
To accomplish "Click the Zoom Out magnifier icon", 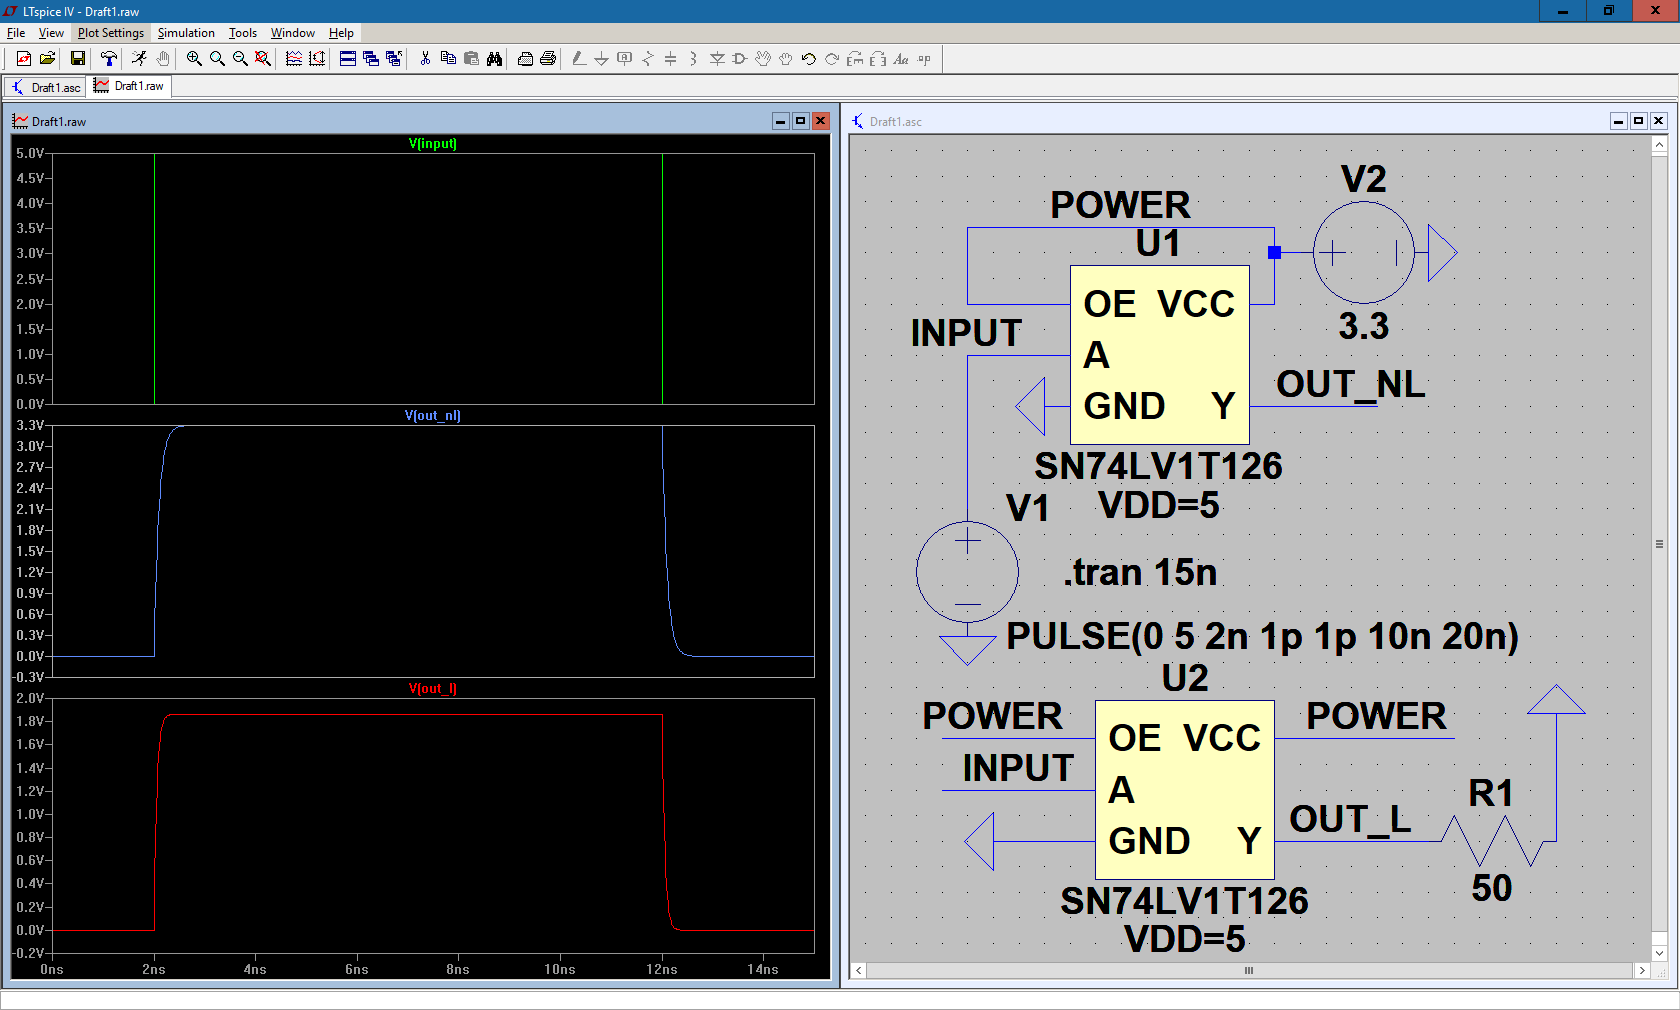I will point(240,59).
